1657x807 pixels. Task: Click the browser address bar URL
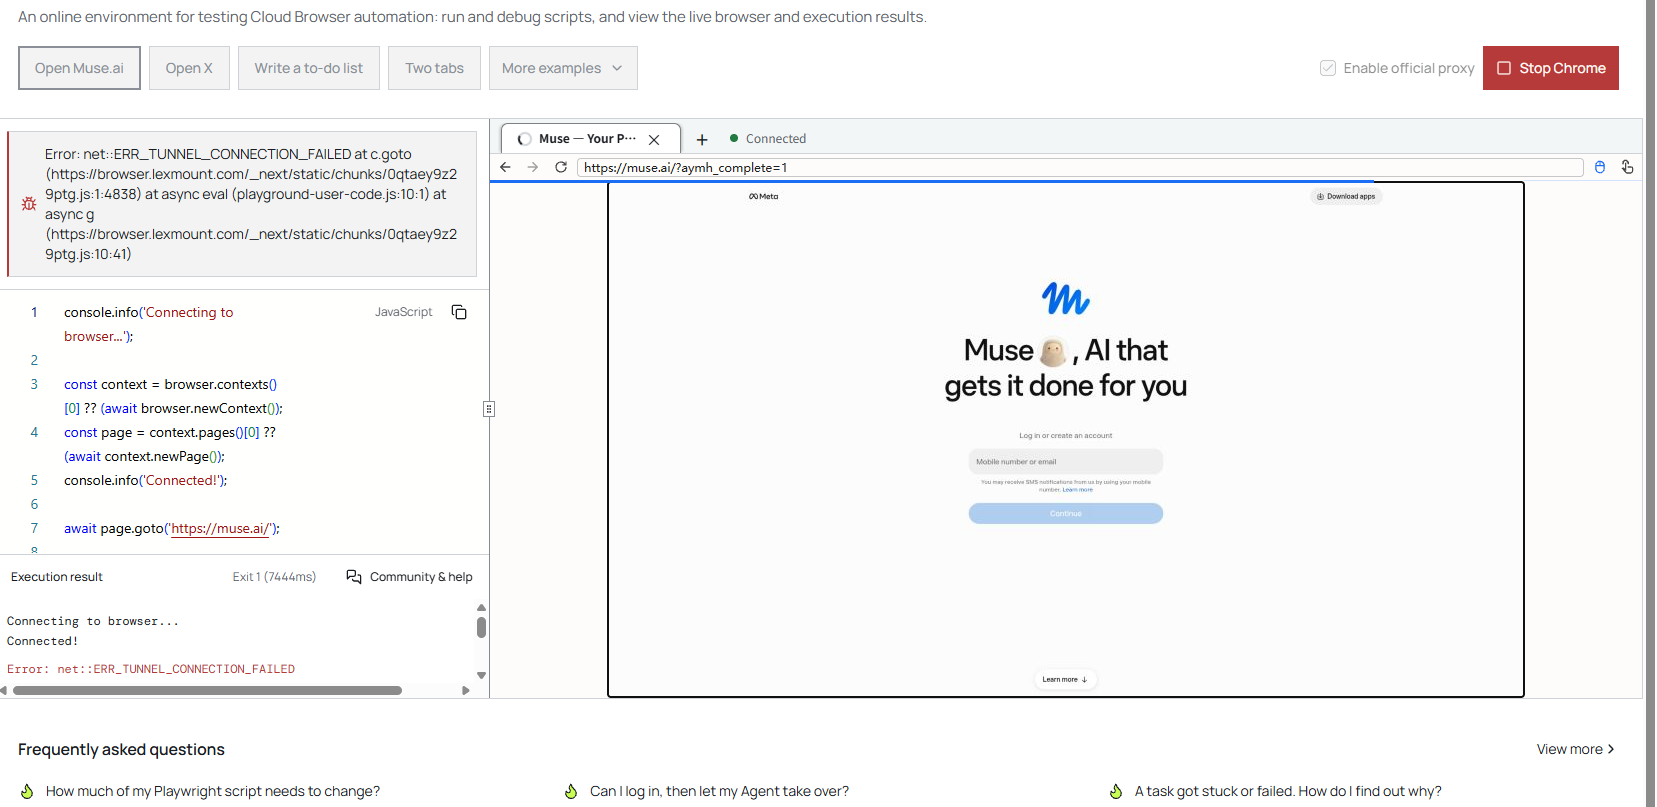(1080, 167)
